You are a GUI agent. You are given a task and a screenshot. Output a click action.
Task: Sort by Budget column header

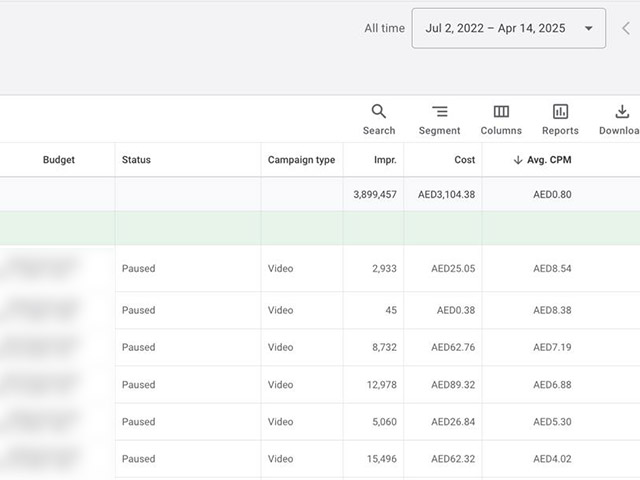click(x=59, y=160)
